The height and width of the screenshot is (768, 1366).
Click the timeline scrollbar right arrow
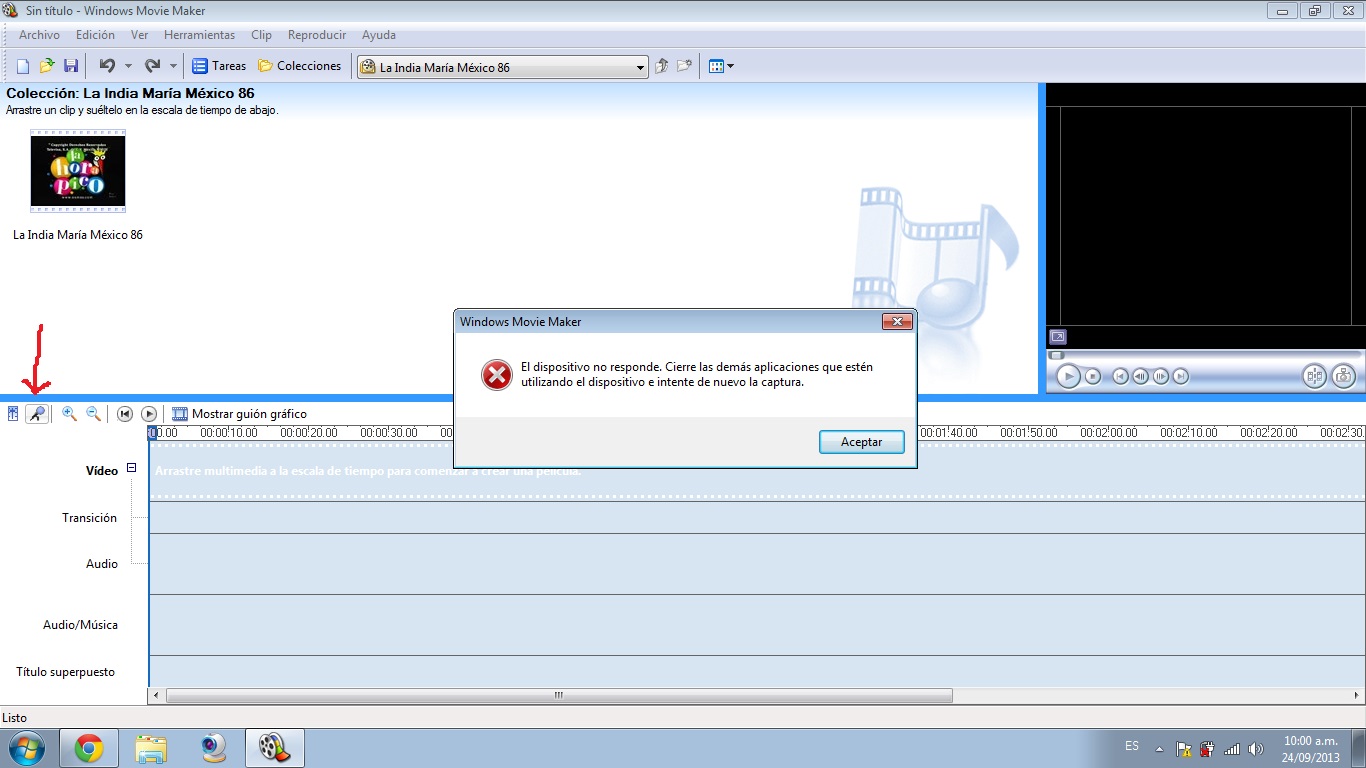[1357, 695]
